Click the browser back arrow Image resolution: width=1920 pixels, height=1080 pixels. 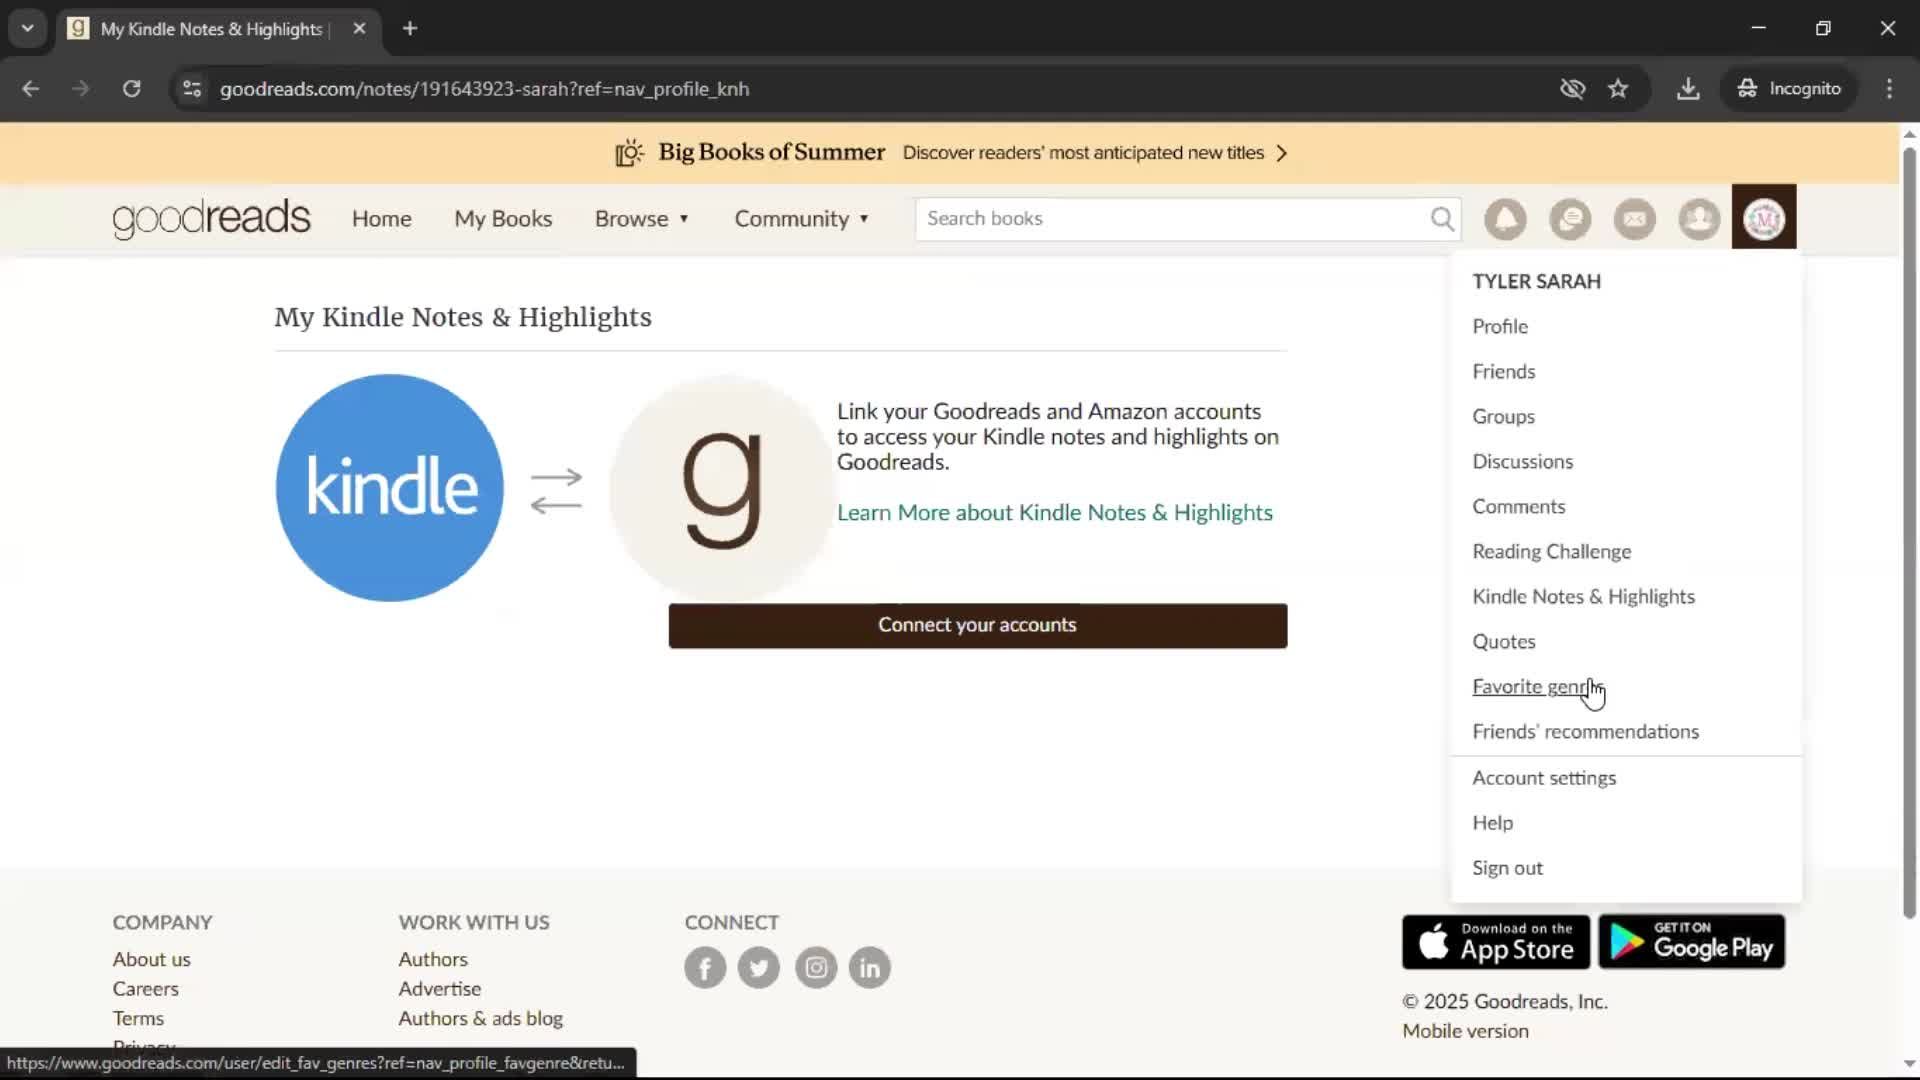pos(30,88)
